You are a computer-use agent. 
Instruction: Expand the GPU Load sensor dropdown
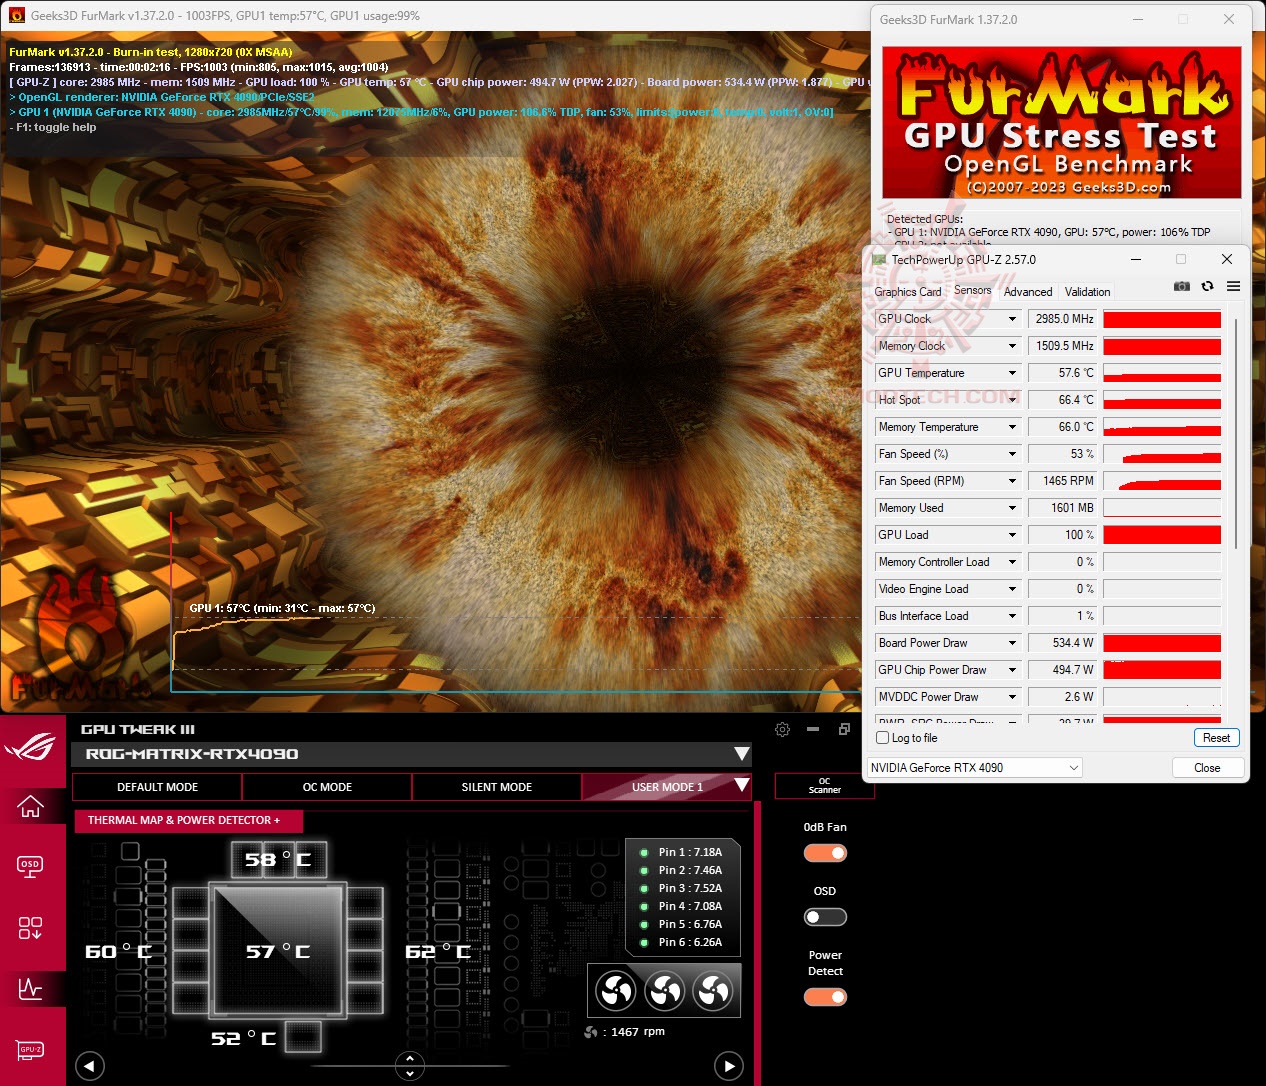(1012, 535)
